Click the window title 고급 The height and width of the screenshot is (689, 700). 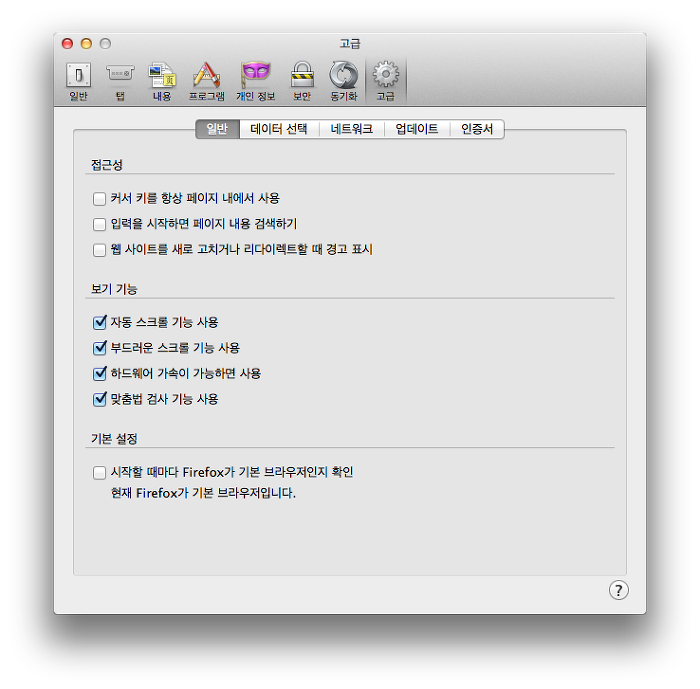(350, 43)
